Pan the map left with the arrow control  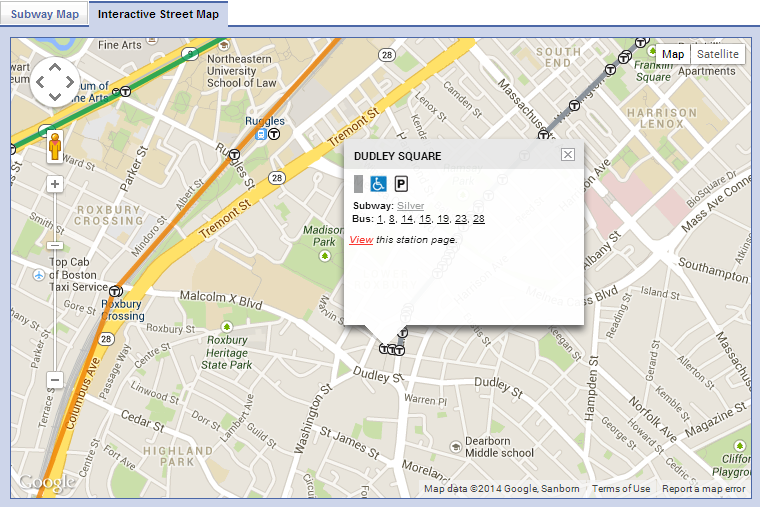click(x=40, y=82)
